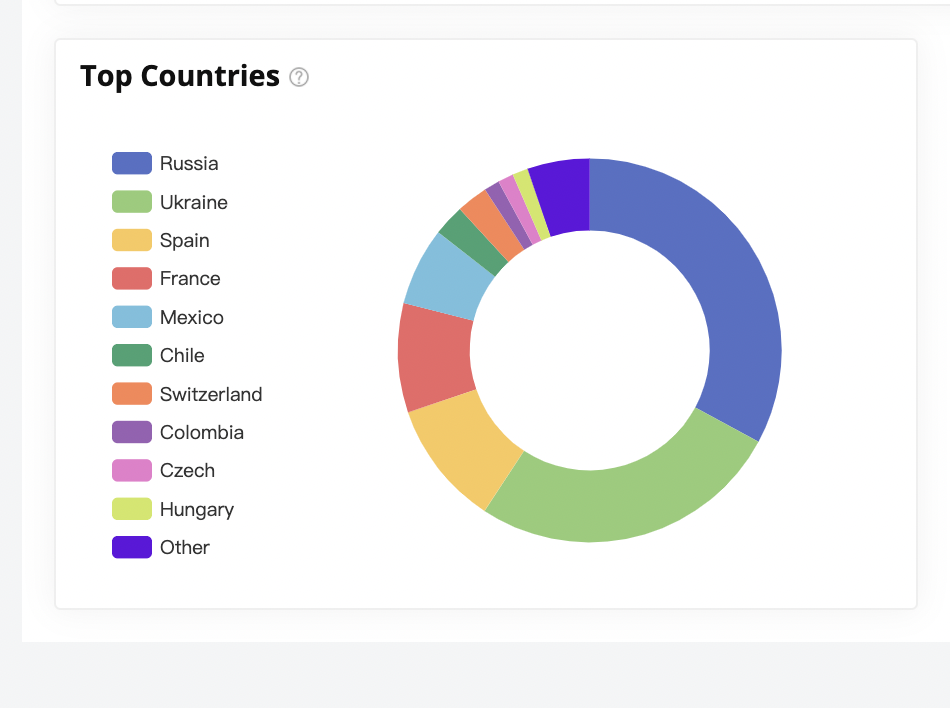The image size is (950, 708).
Task: Toggle the Hungary legend color swatch
Action: coord(131,509)
